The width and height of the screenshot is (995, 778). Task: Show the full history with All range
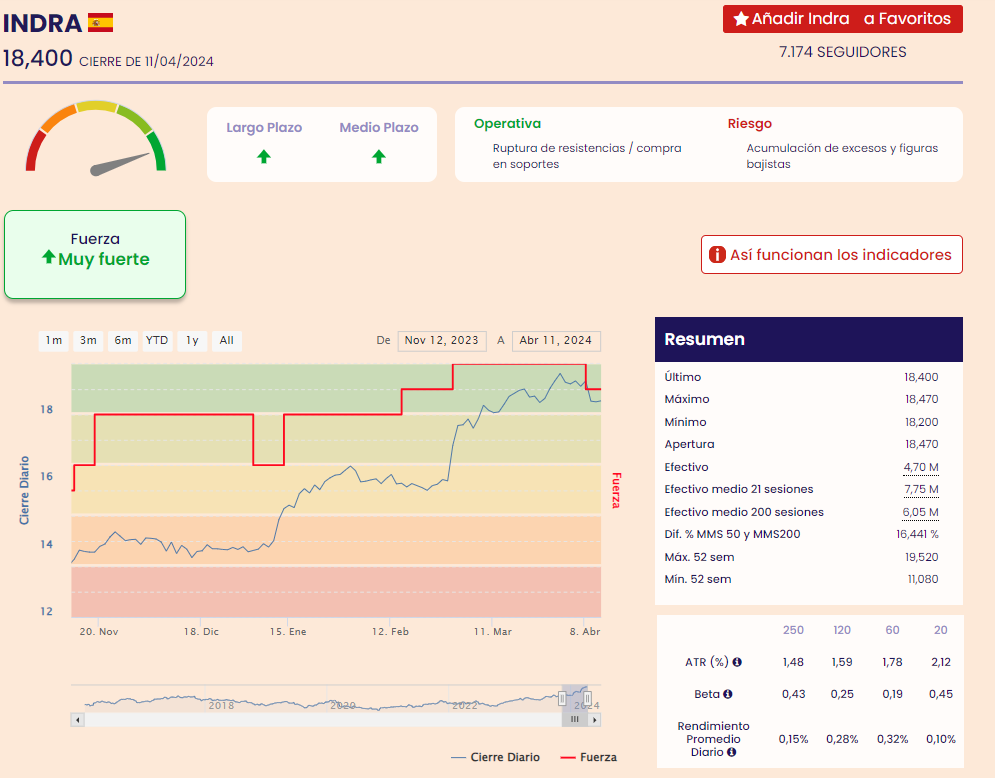point(227,341)
